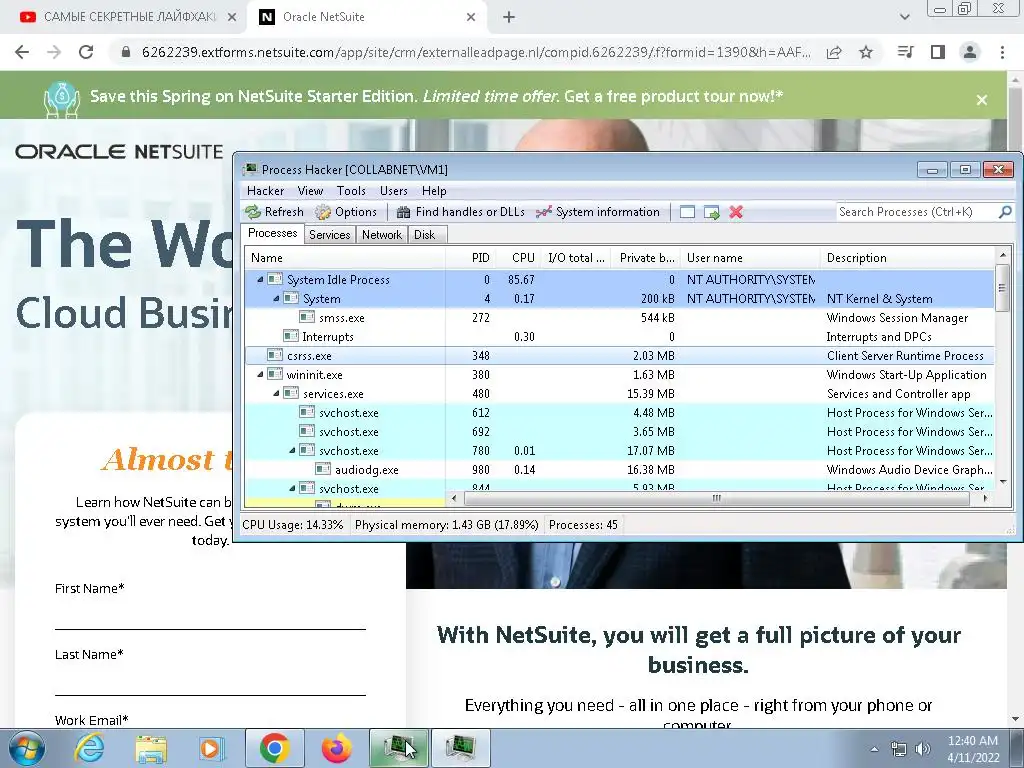Select the Processes tab
Viewport: 1024px width, 768px height.
tap(272, 233)
